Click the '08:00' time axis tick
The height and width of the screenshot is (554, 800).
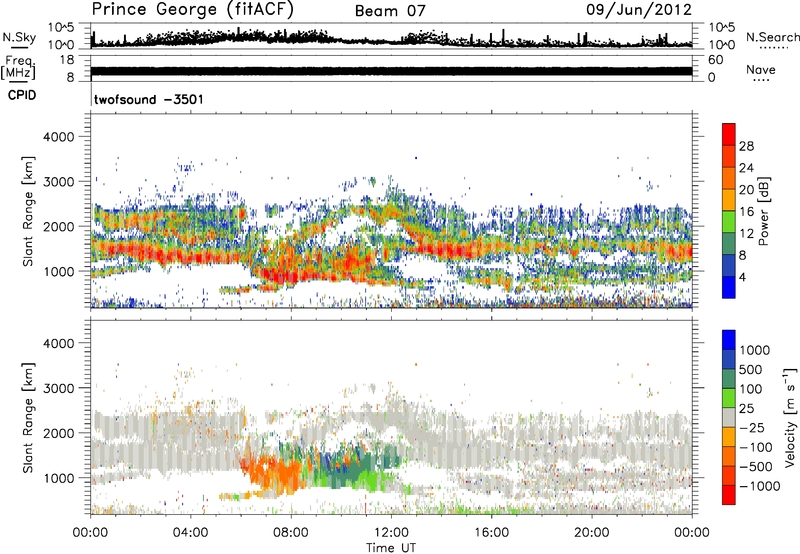[x=291, y=533]
